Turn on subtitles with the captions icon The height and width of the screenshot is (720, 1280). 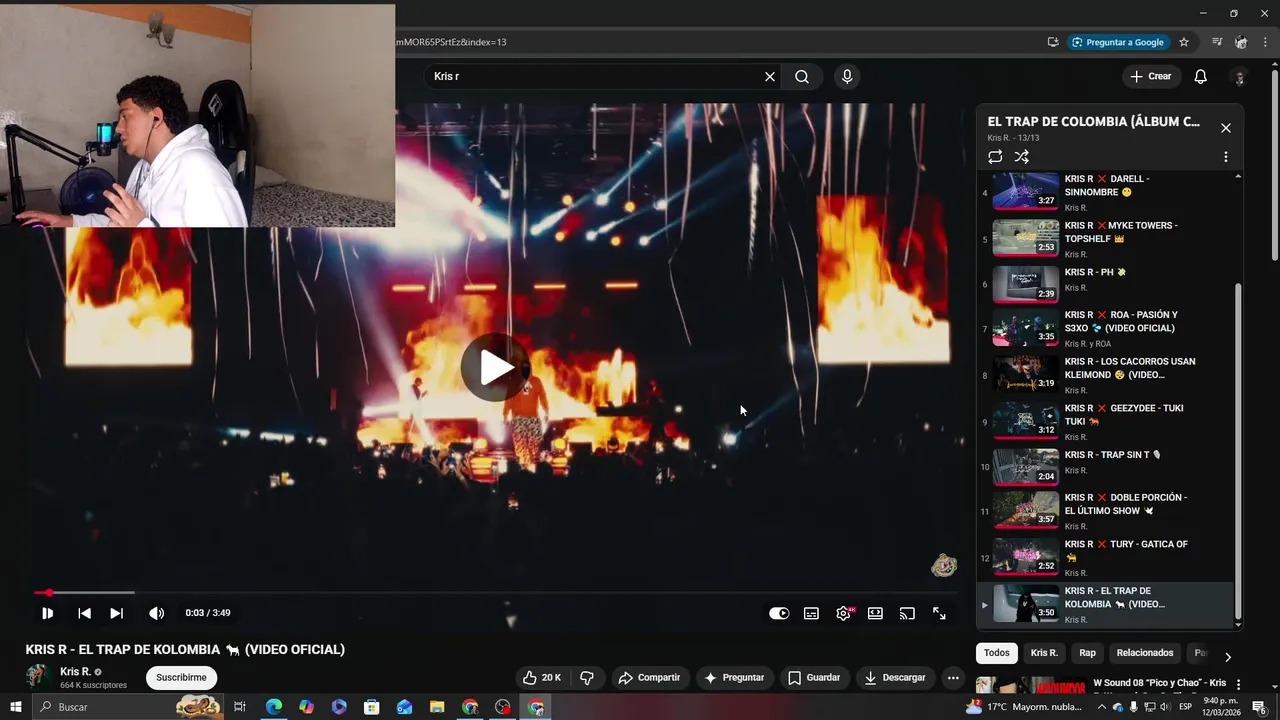(811, 613)
